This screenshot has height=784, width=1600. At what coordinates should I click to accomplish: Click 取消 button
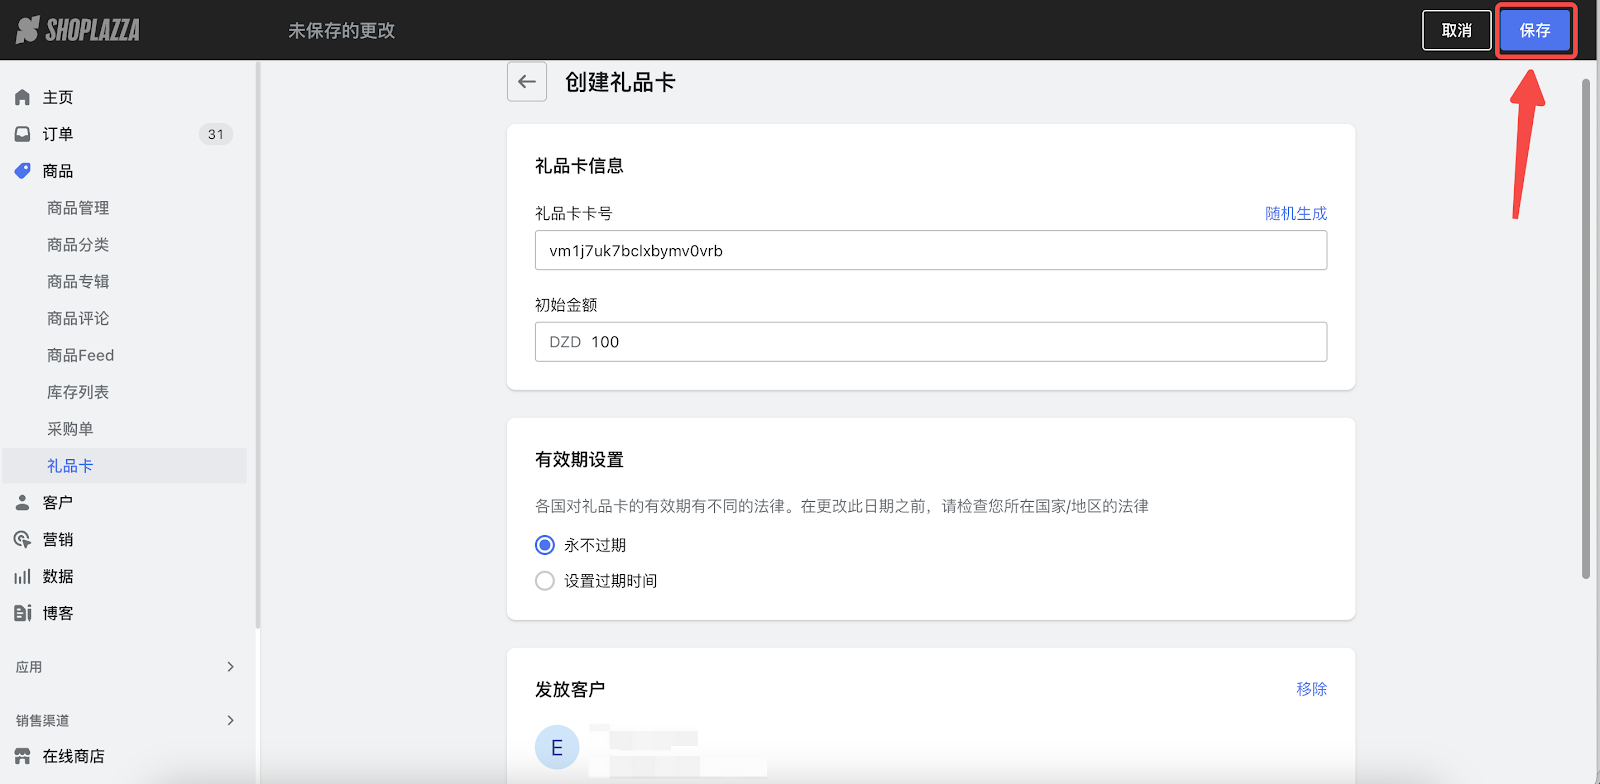[x=1457, y=30]
